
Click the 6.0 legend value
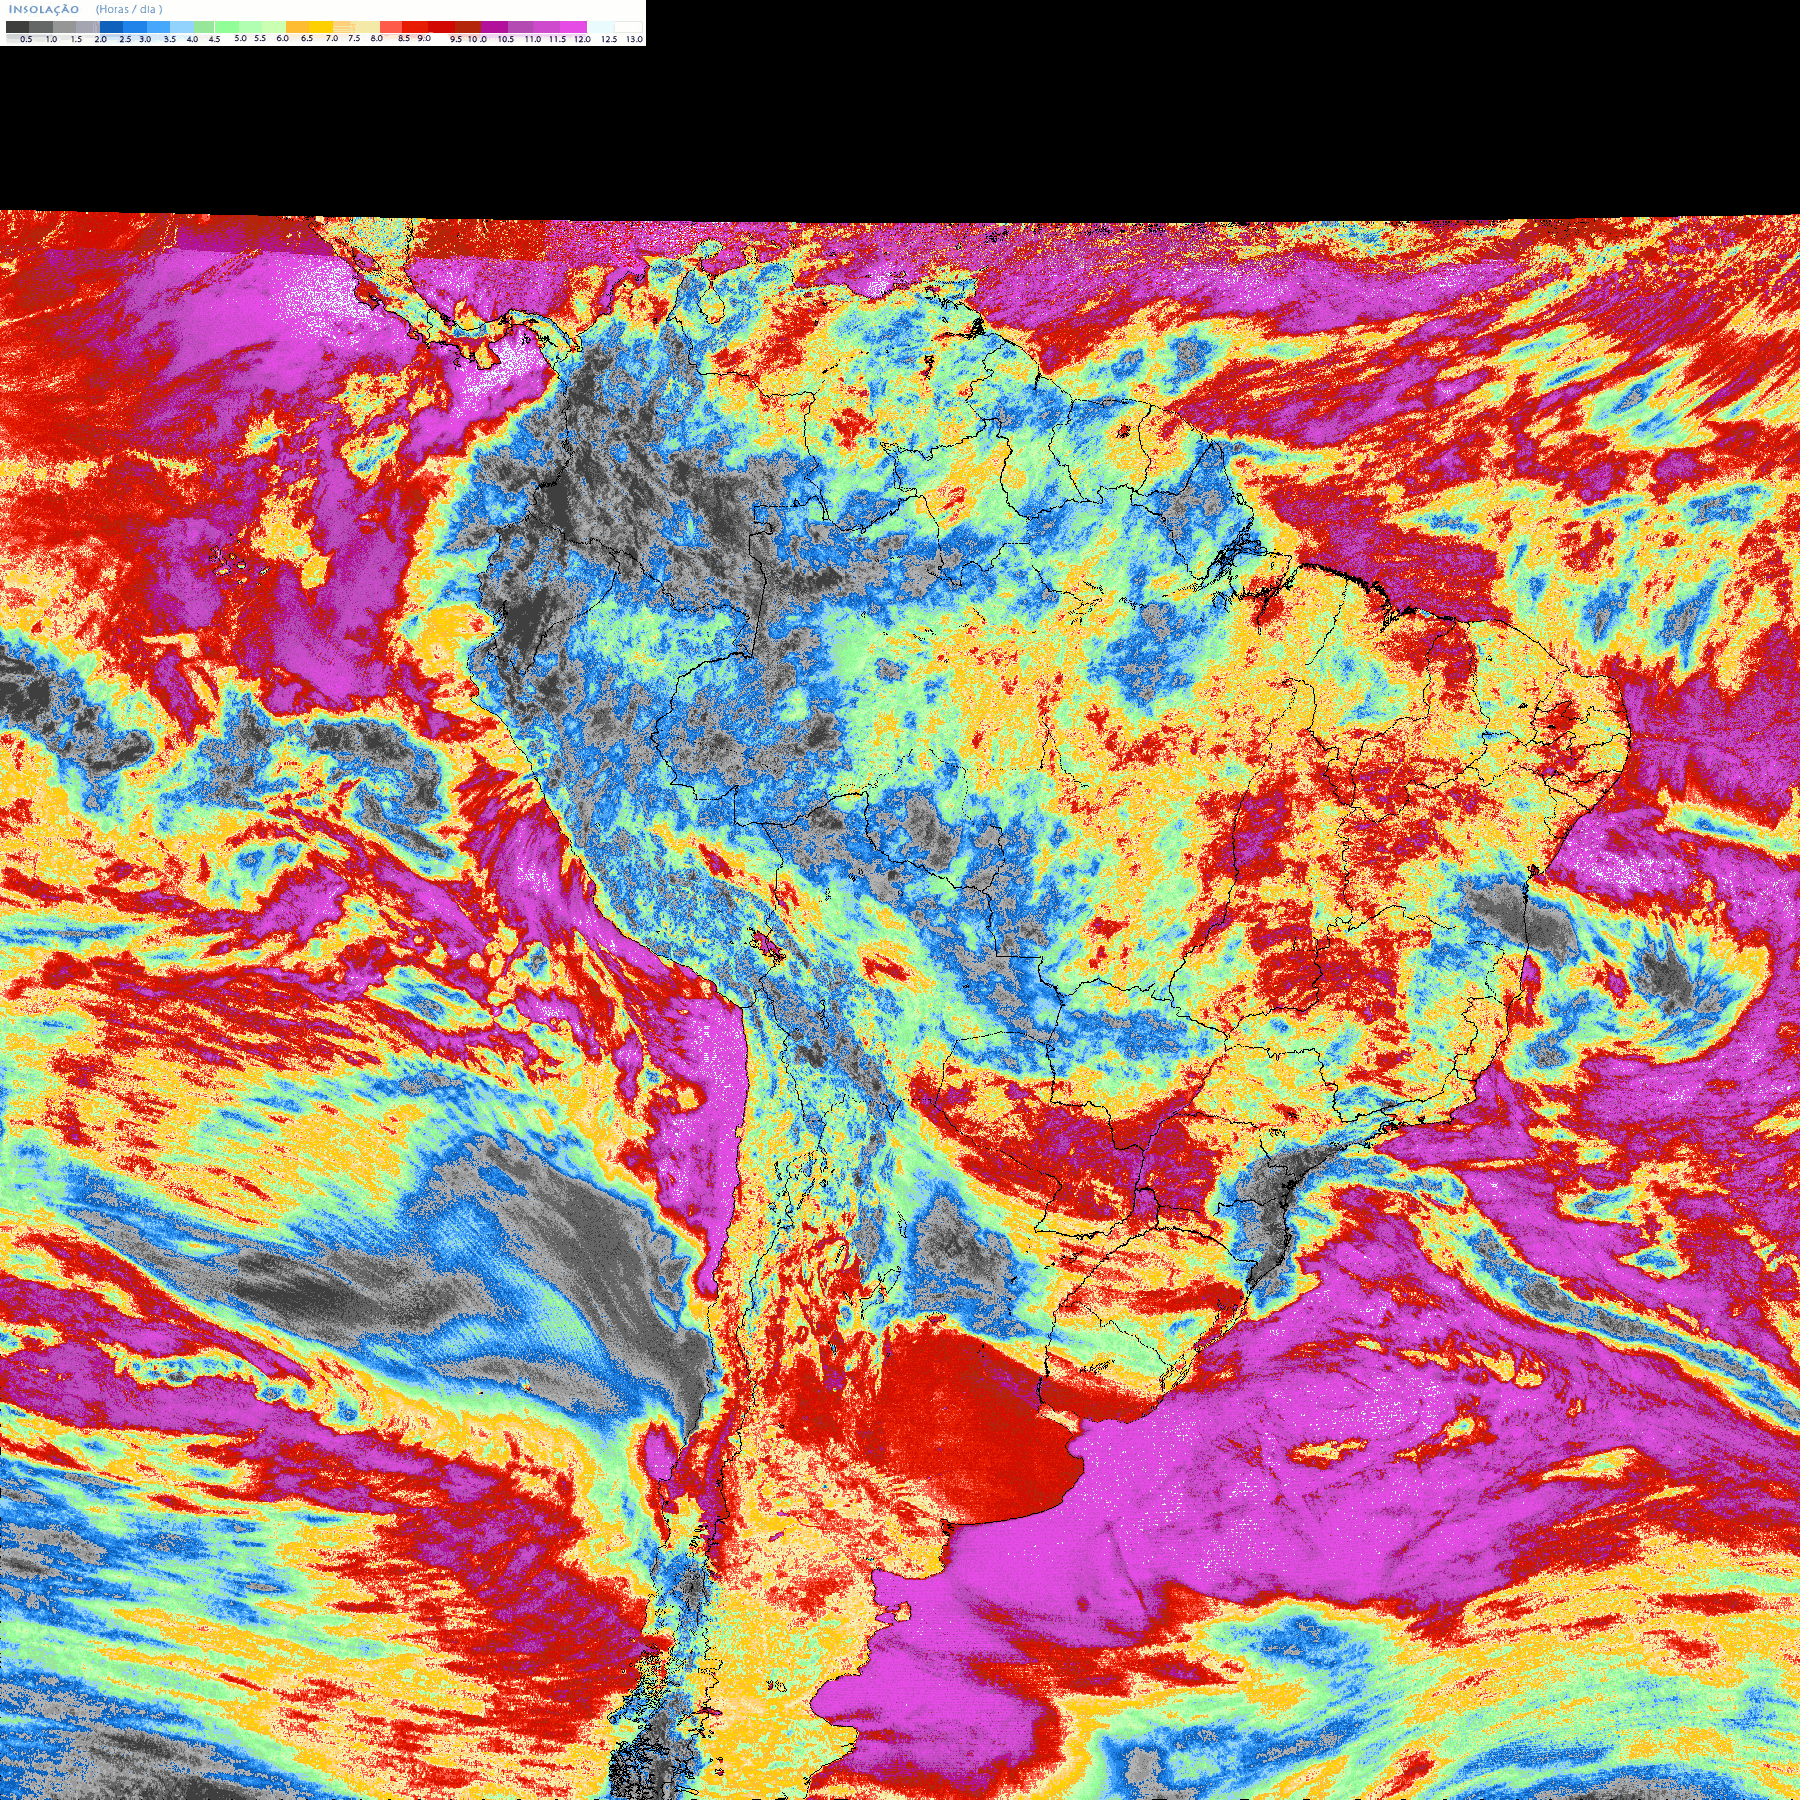coord(282,38)
